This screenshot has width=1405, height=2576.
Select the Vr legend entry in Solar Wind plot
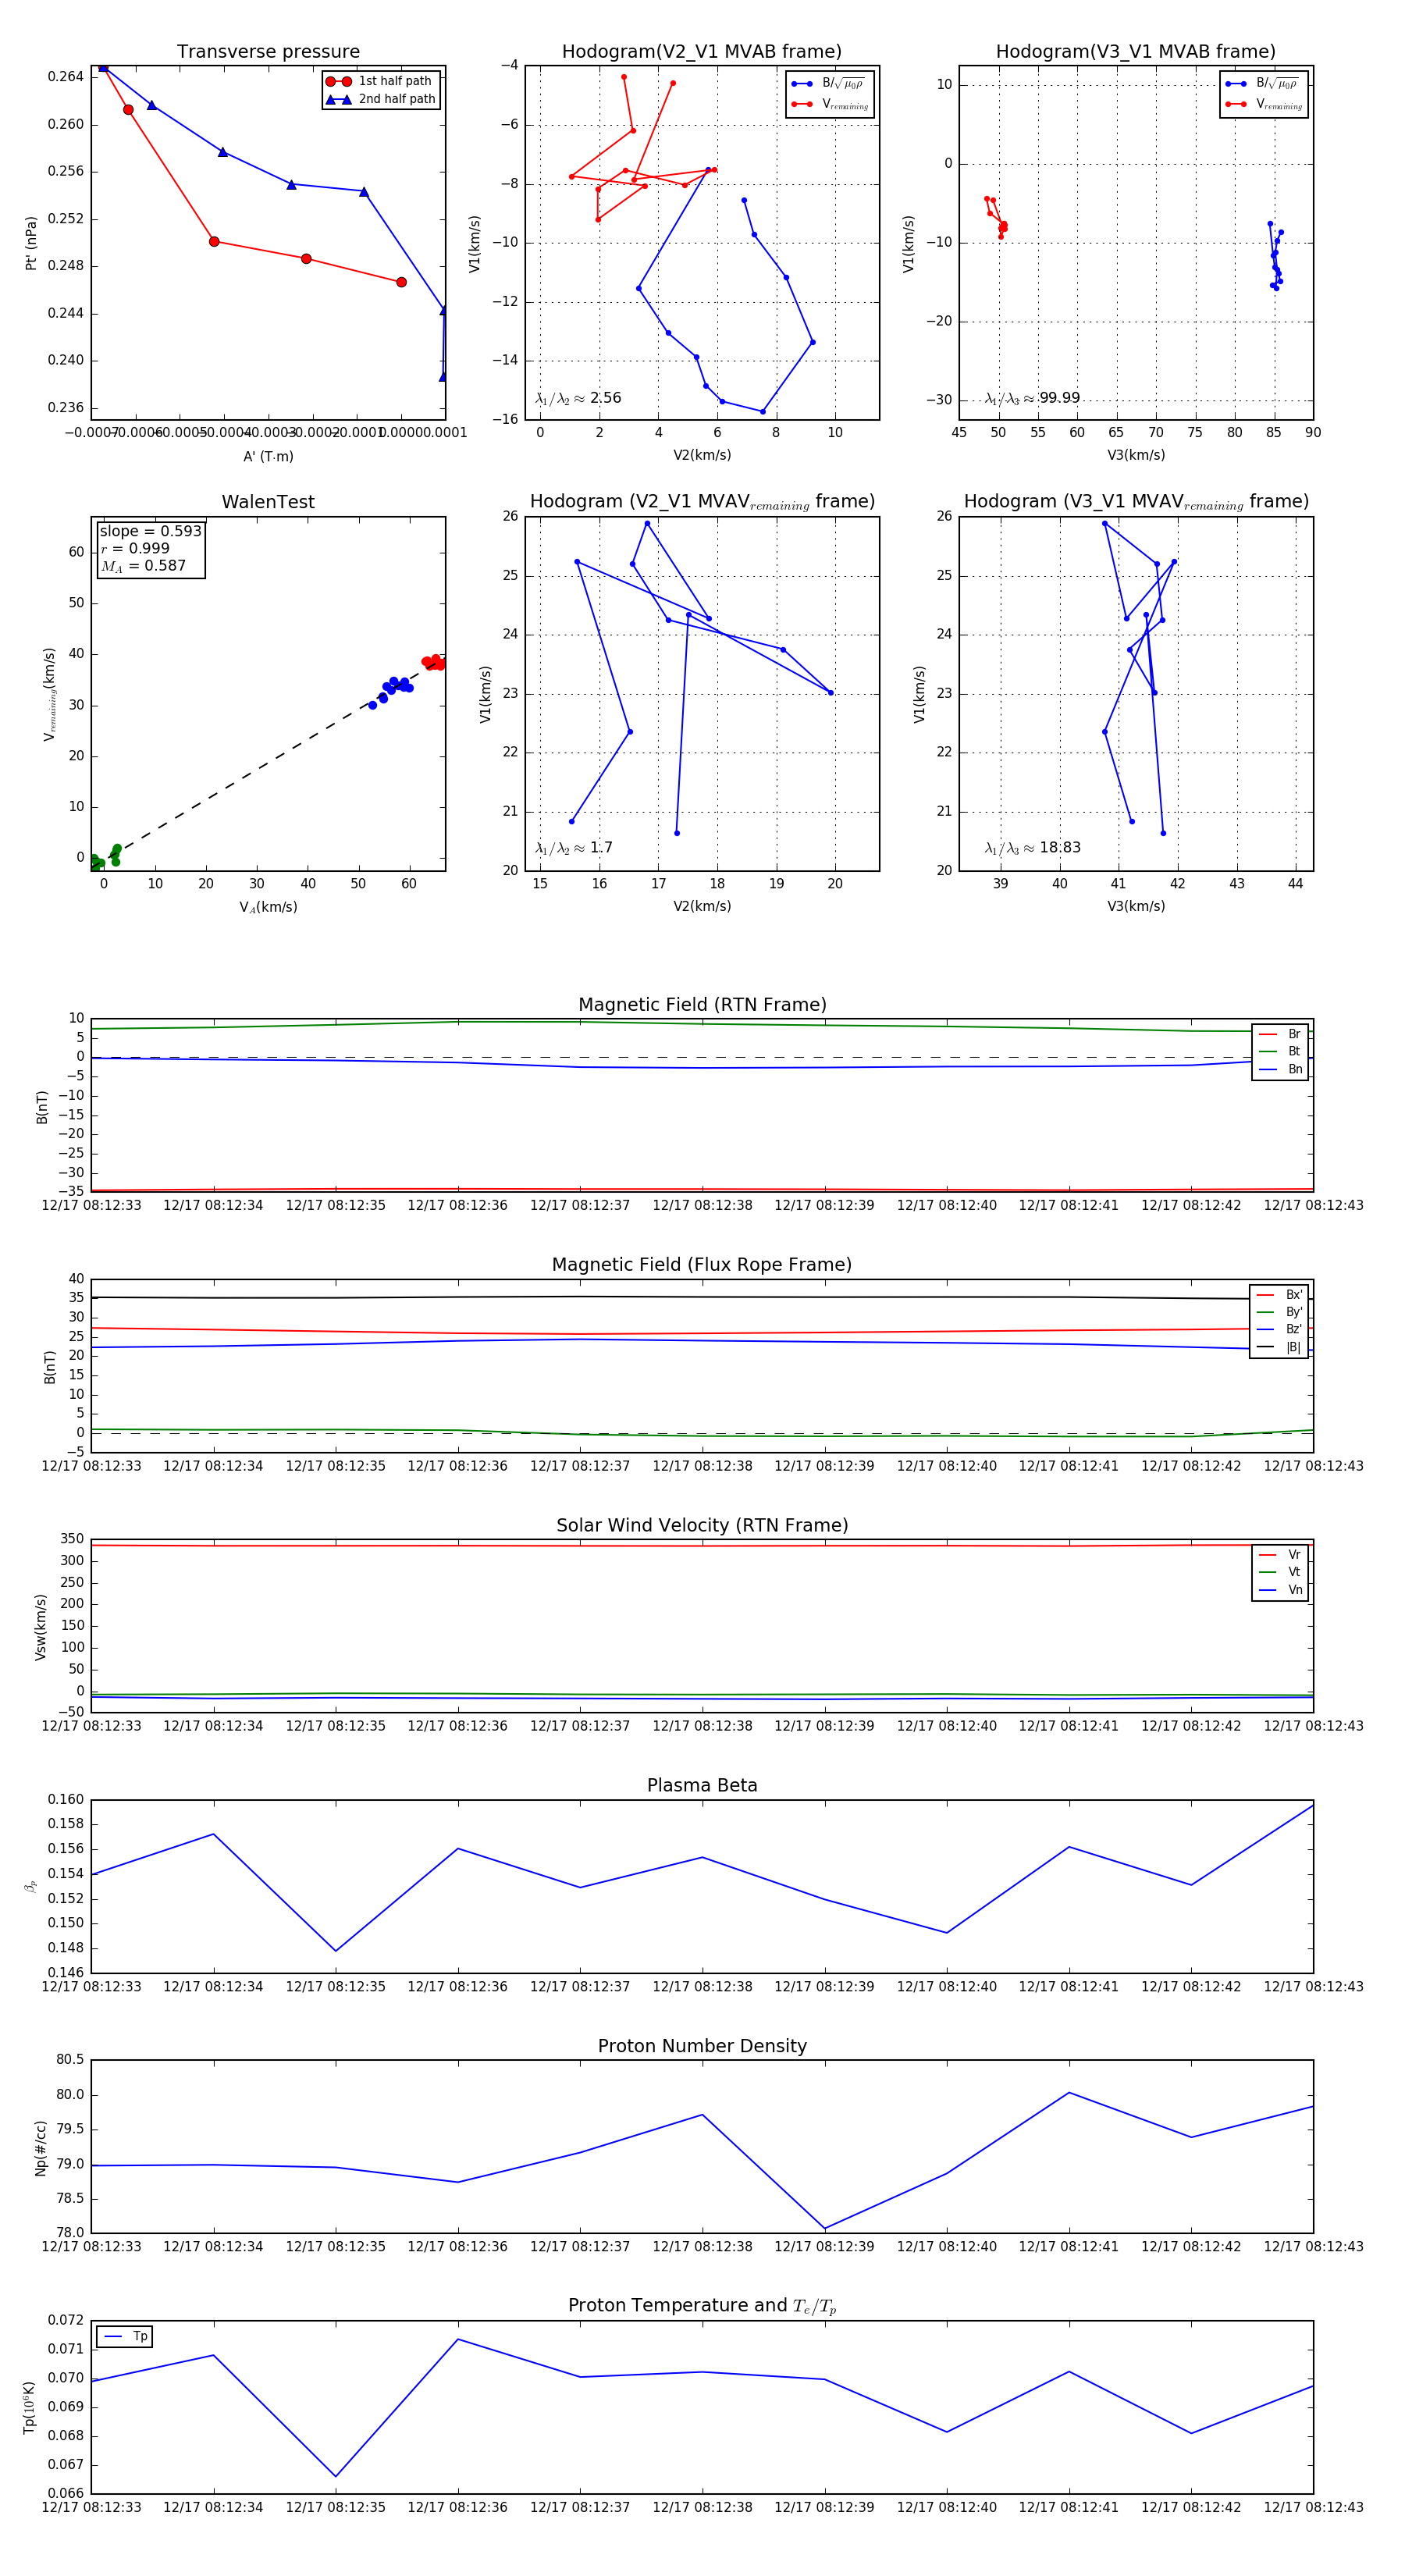1281,1554
